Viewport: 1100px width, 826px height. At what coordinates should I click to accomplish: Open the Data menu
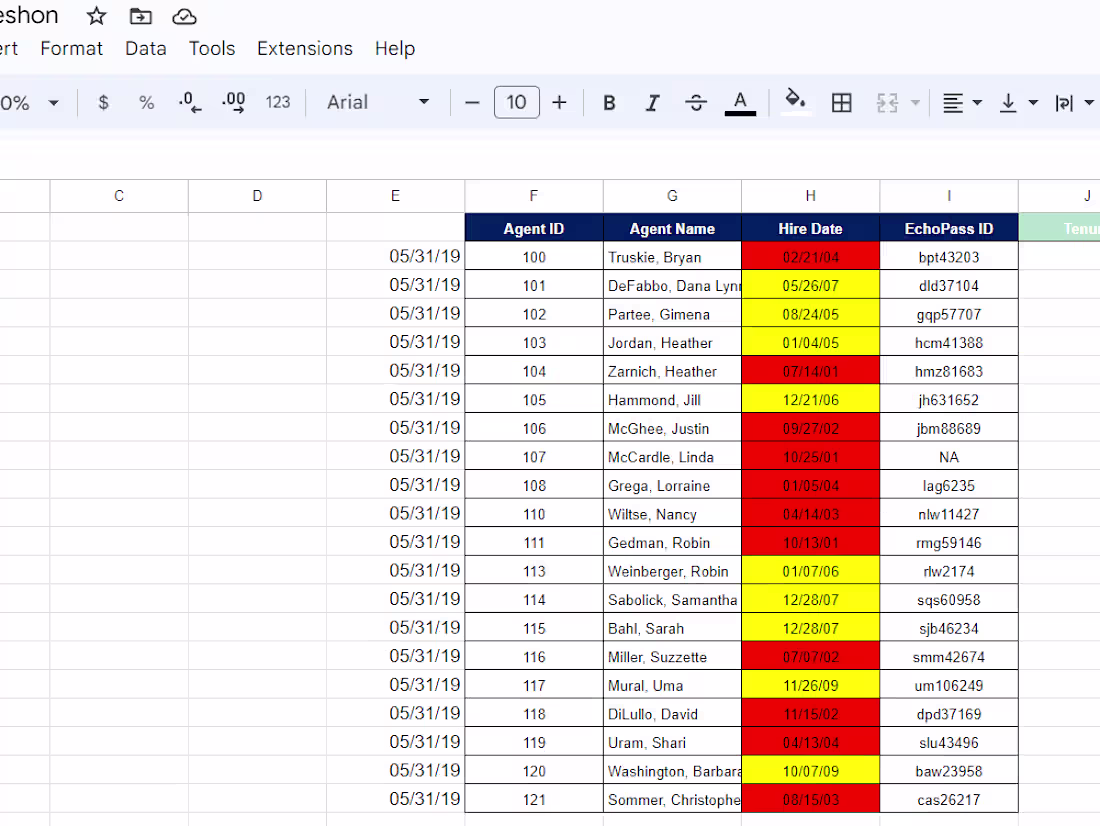(x=146, y=48)
